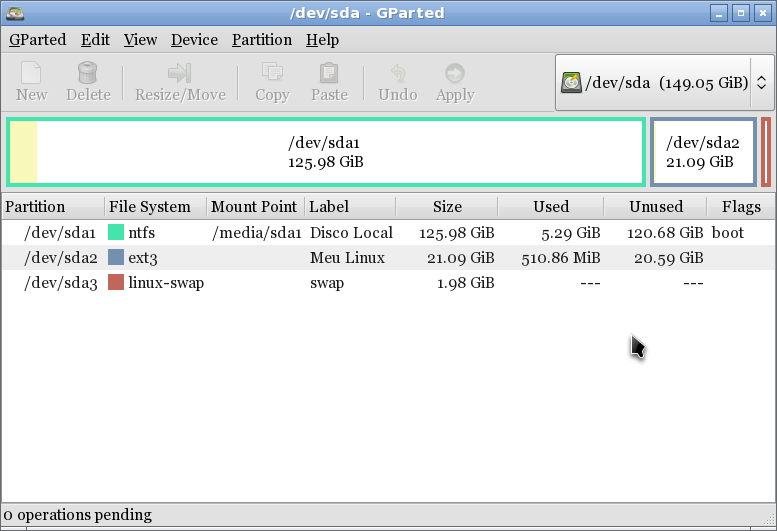The width and height of the screenshot is (777, 531).
Task: Sort by the Label column header
Action: pos(350,207)
